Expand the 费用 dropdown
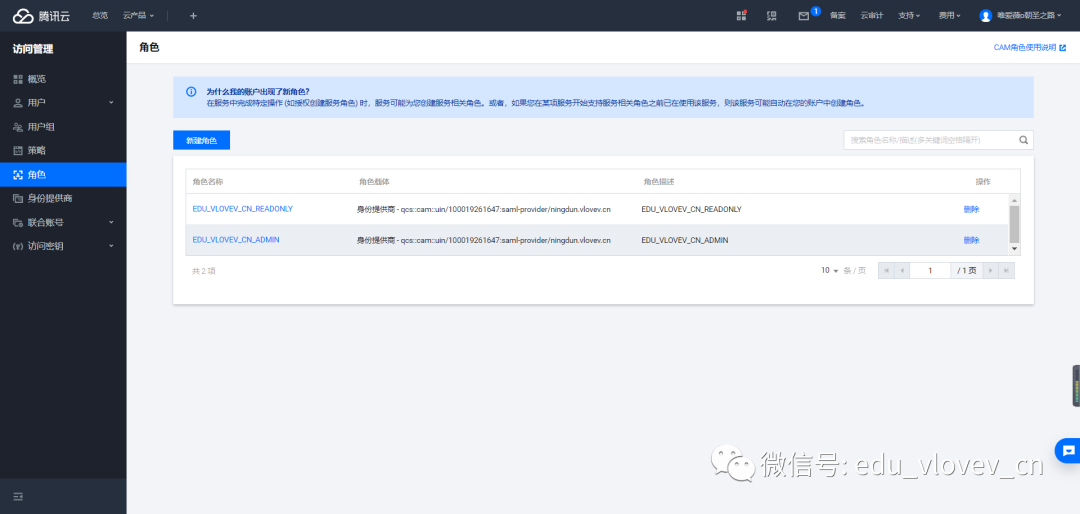The height and width of the screenshot is (514, 1080). [949, 16]
